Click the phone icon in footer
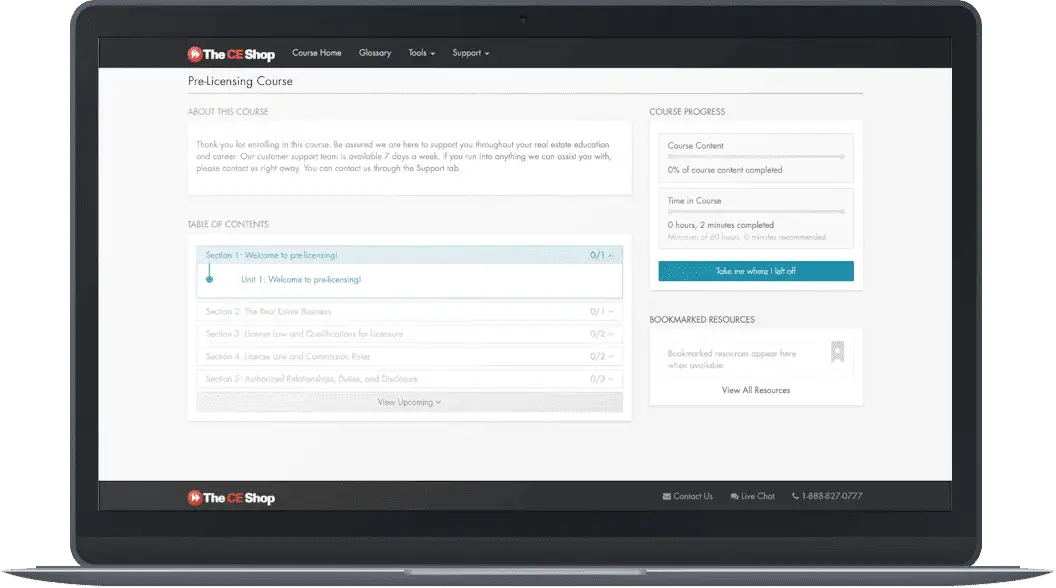 [796, 496]
